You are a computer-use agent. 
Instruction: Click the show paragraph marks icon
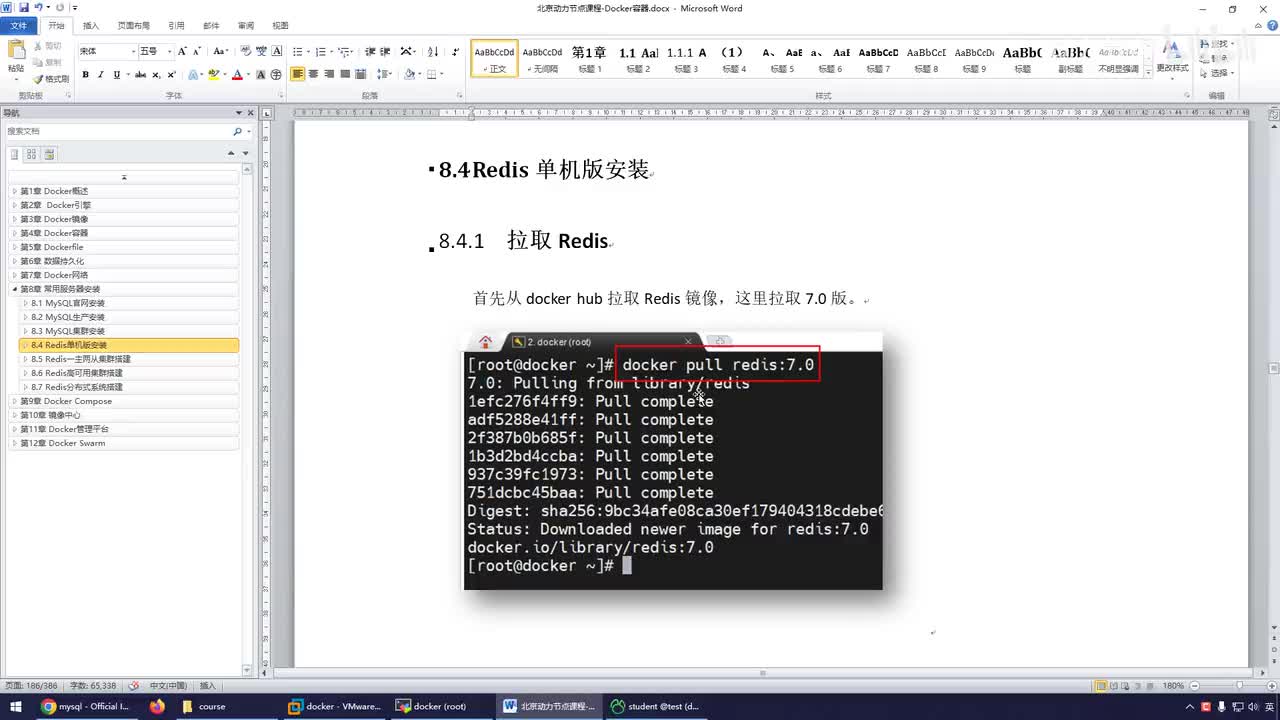[456, 51]
